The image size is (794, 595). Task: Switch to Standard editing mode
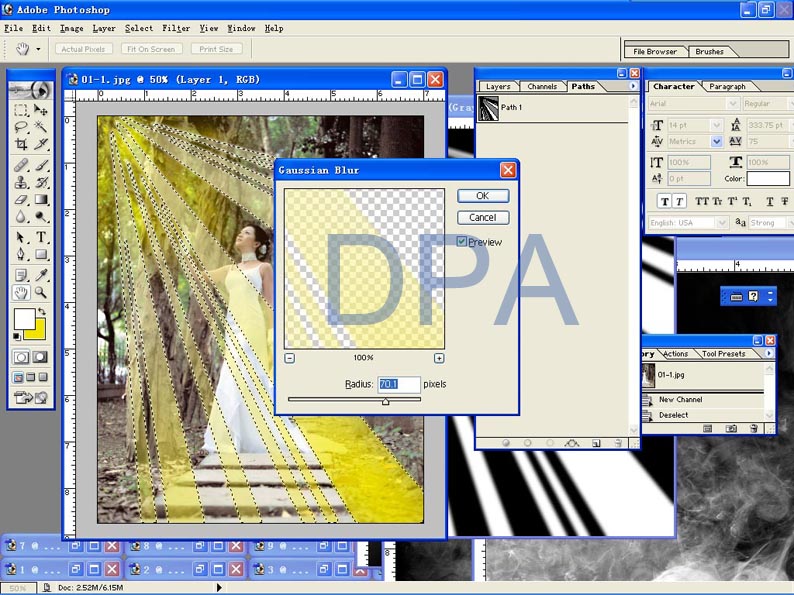click(21, 357)
